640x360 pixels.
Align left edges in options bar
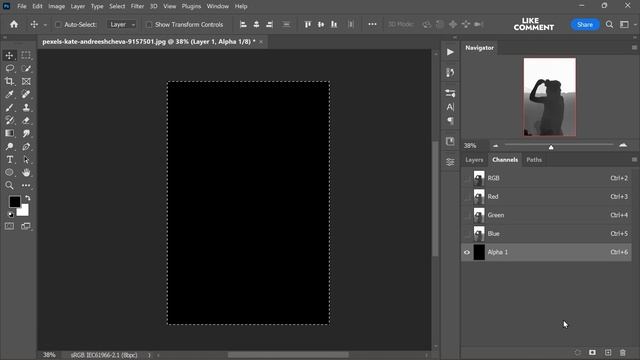243,24
